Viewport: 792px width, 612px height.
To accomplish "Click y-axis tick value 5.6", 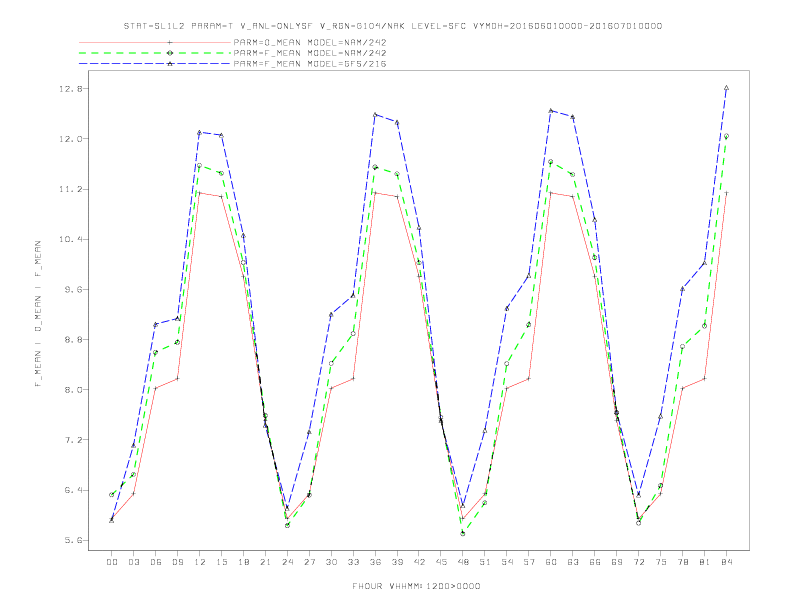I will (73, 540).
